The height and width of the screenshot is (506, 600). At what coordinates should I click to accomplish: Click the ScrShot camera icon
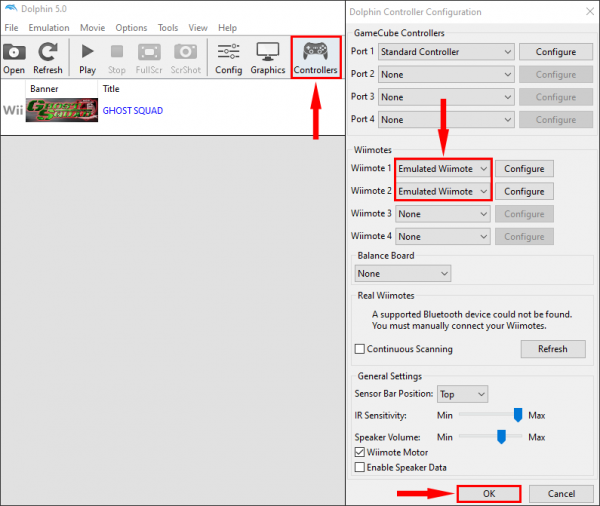point(185,52)
